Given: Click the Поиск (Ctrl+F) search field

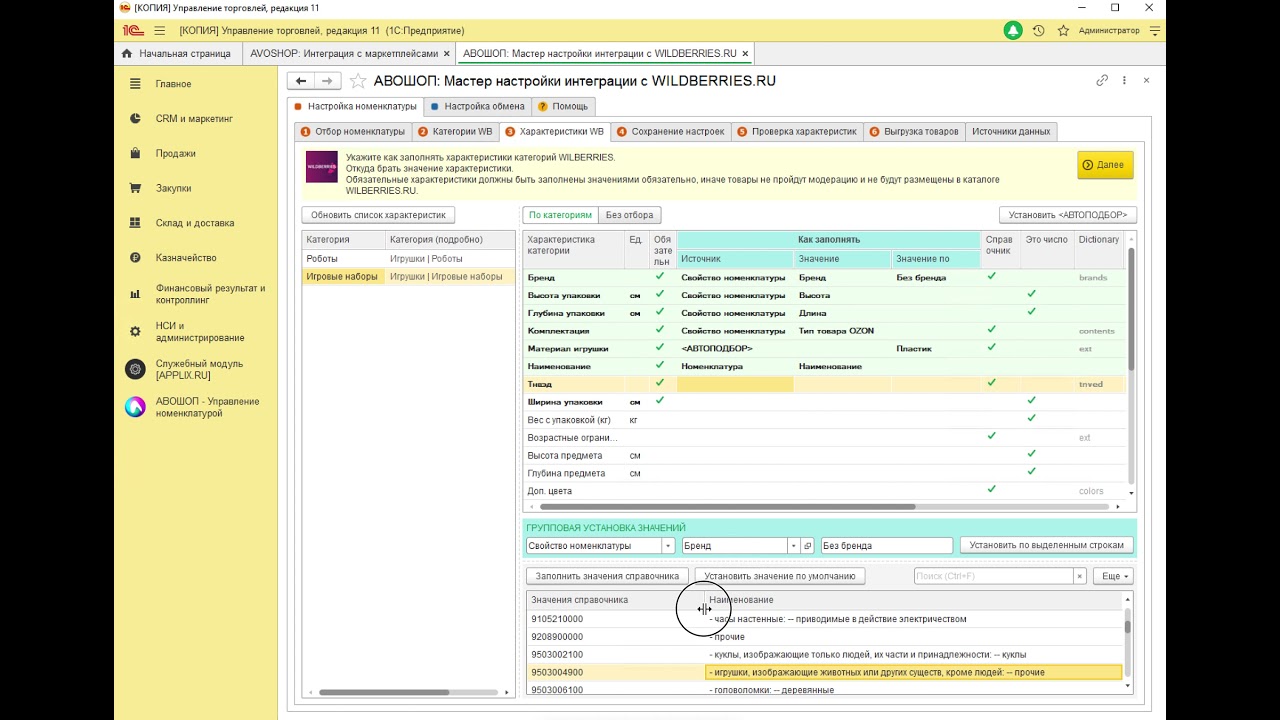Looking at the screenshot, I should click(994, 576).
